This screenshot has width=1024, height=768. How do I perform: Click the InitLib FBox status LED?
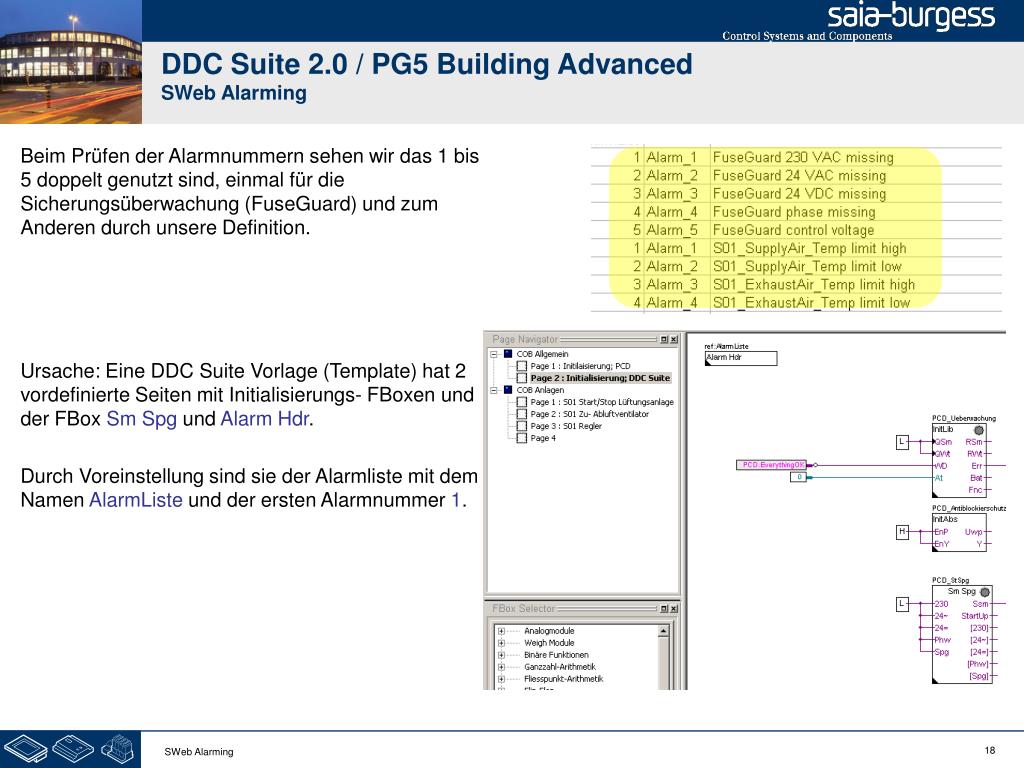point(979,430)
